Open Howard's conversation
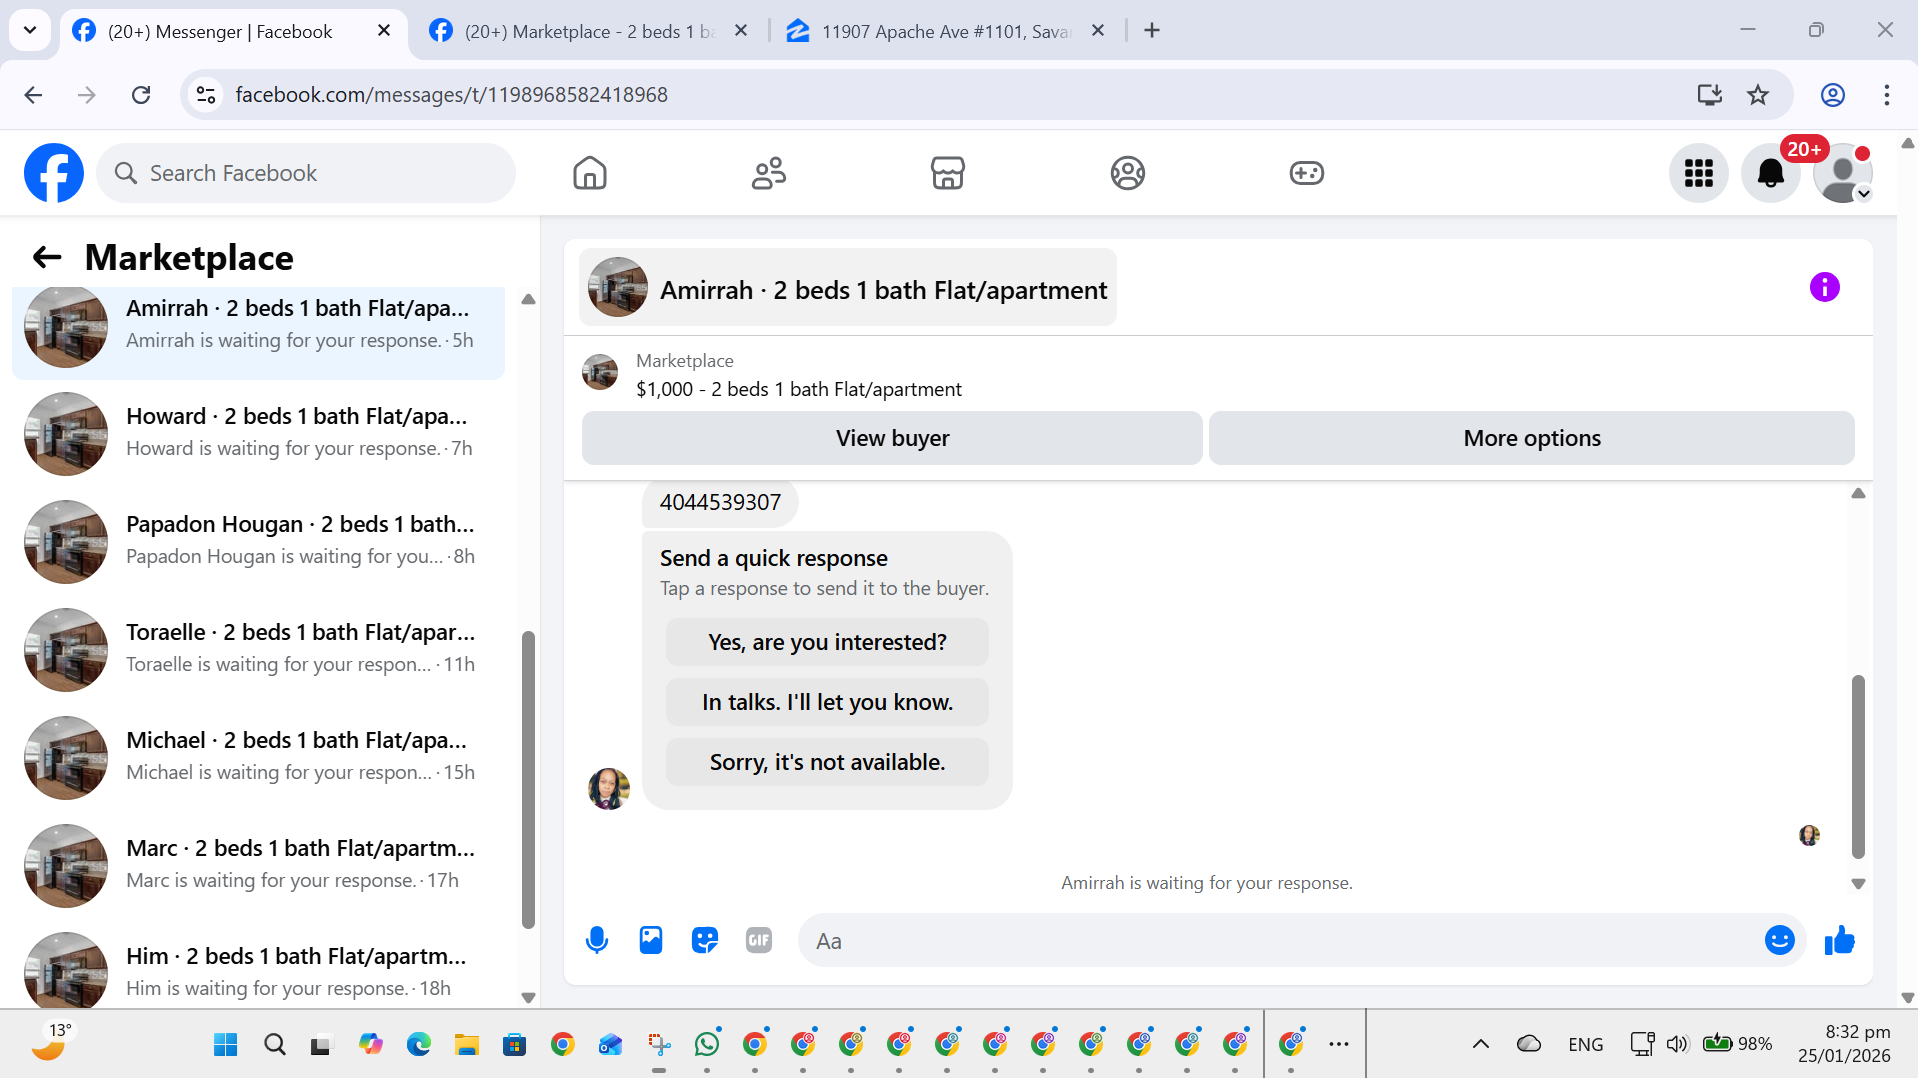 click(x=258, y=433)
